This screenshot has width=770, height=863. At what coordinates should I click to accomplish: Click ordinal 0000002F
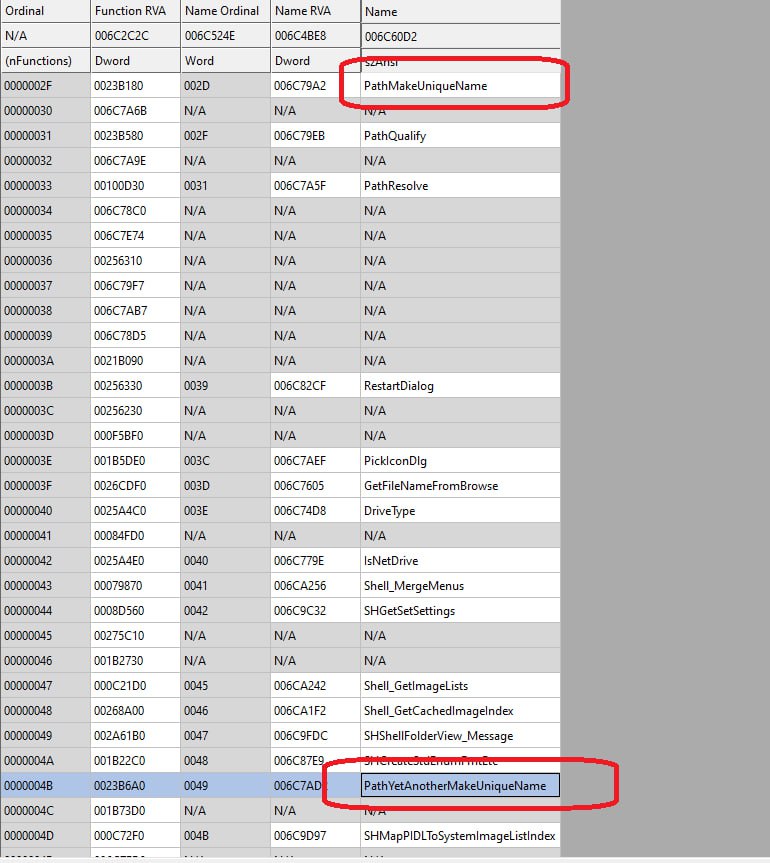(x=45, y=86)
